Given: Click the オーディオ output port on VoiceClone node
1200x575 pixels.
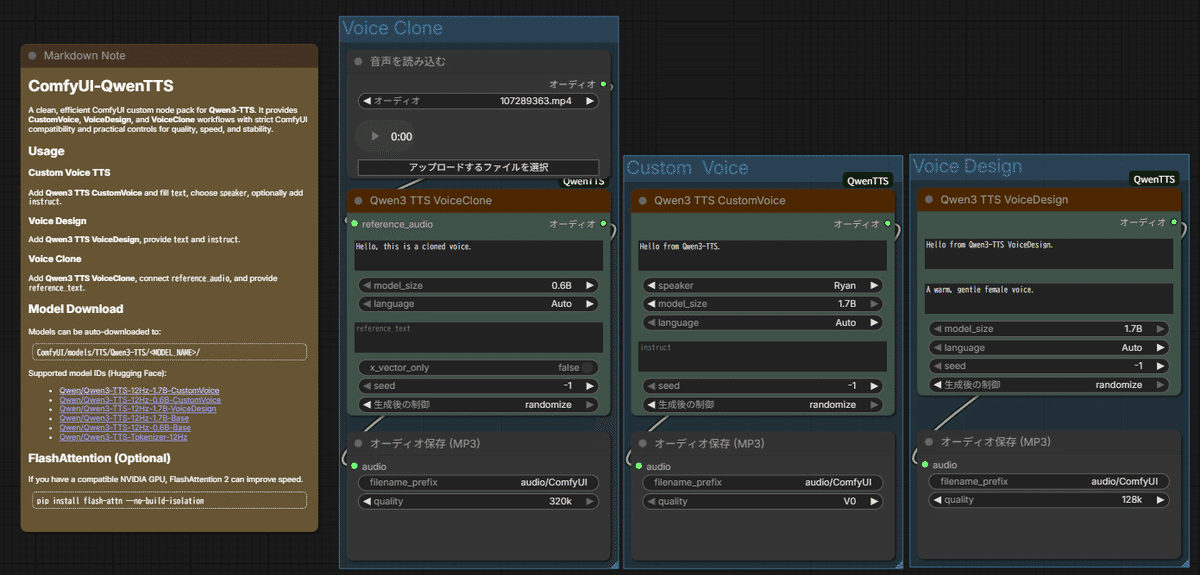Looking at the screenshot, I should (603, 223).
